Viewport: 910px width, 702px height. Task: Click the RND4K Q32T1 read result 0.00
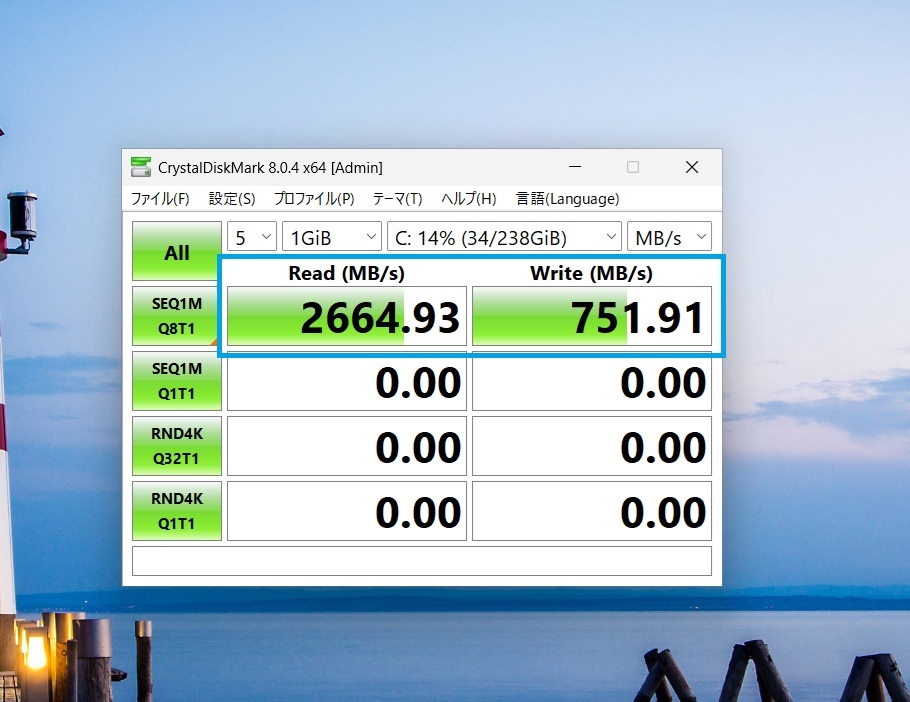[347, 446]
